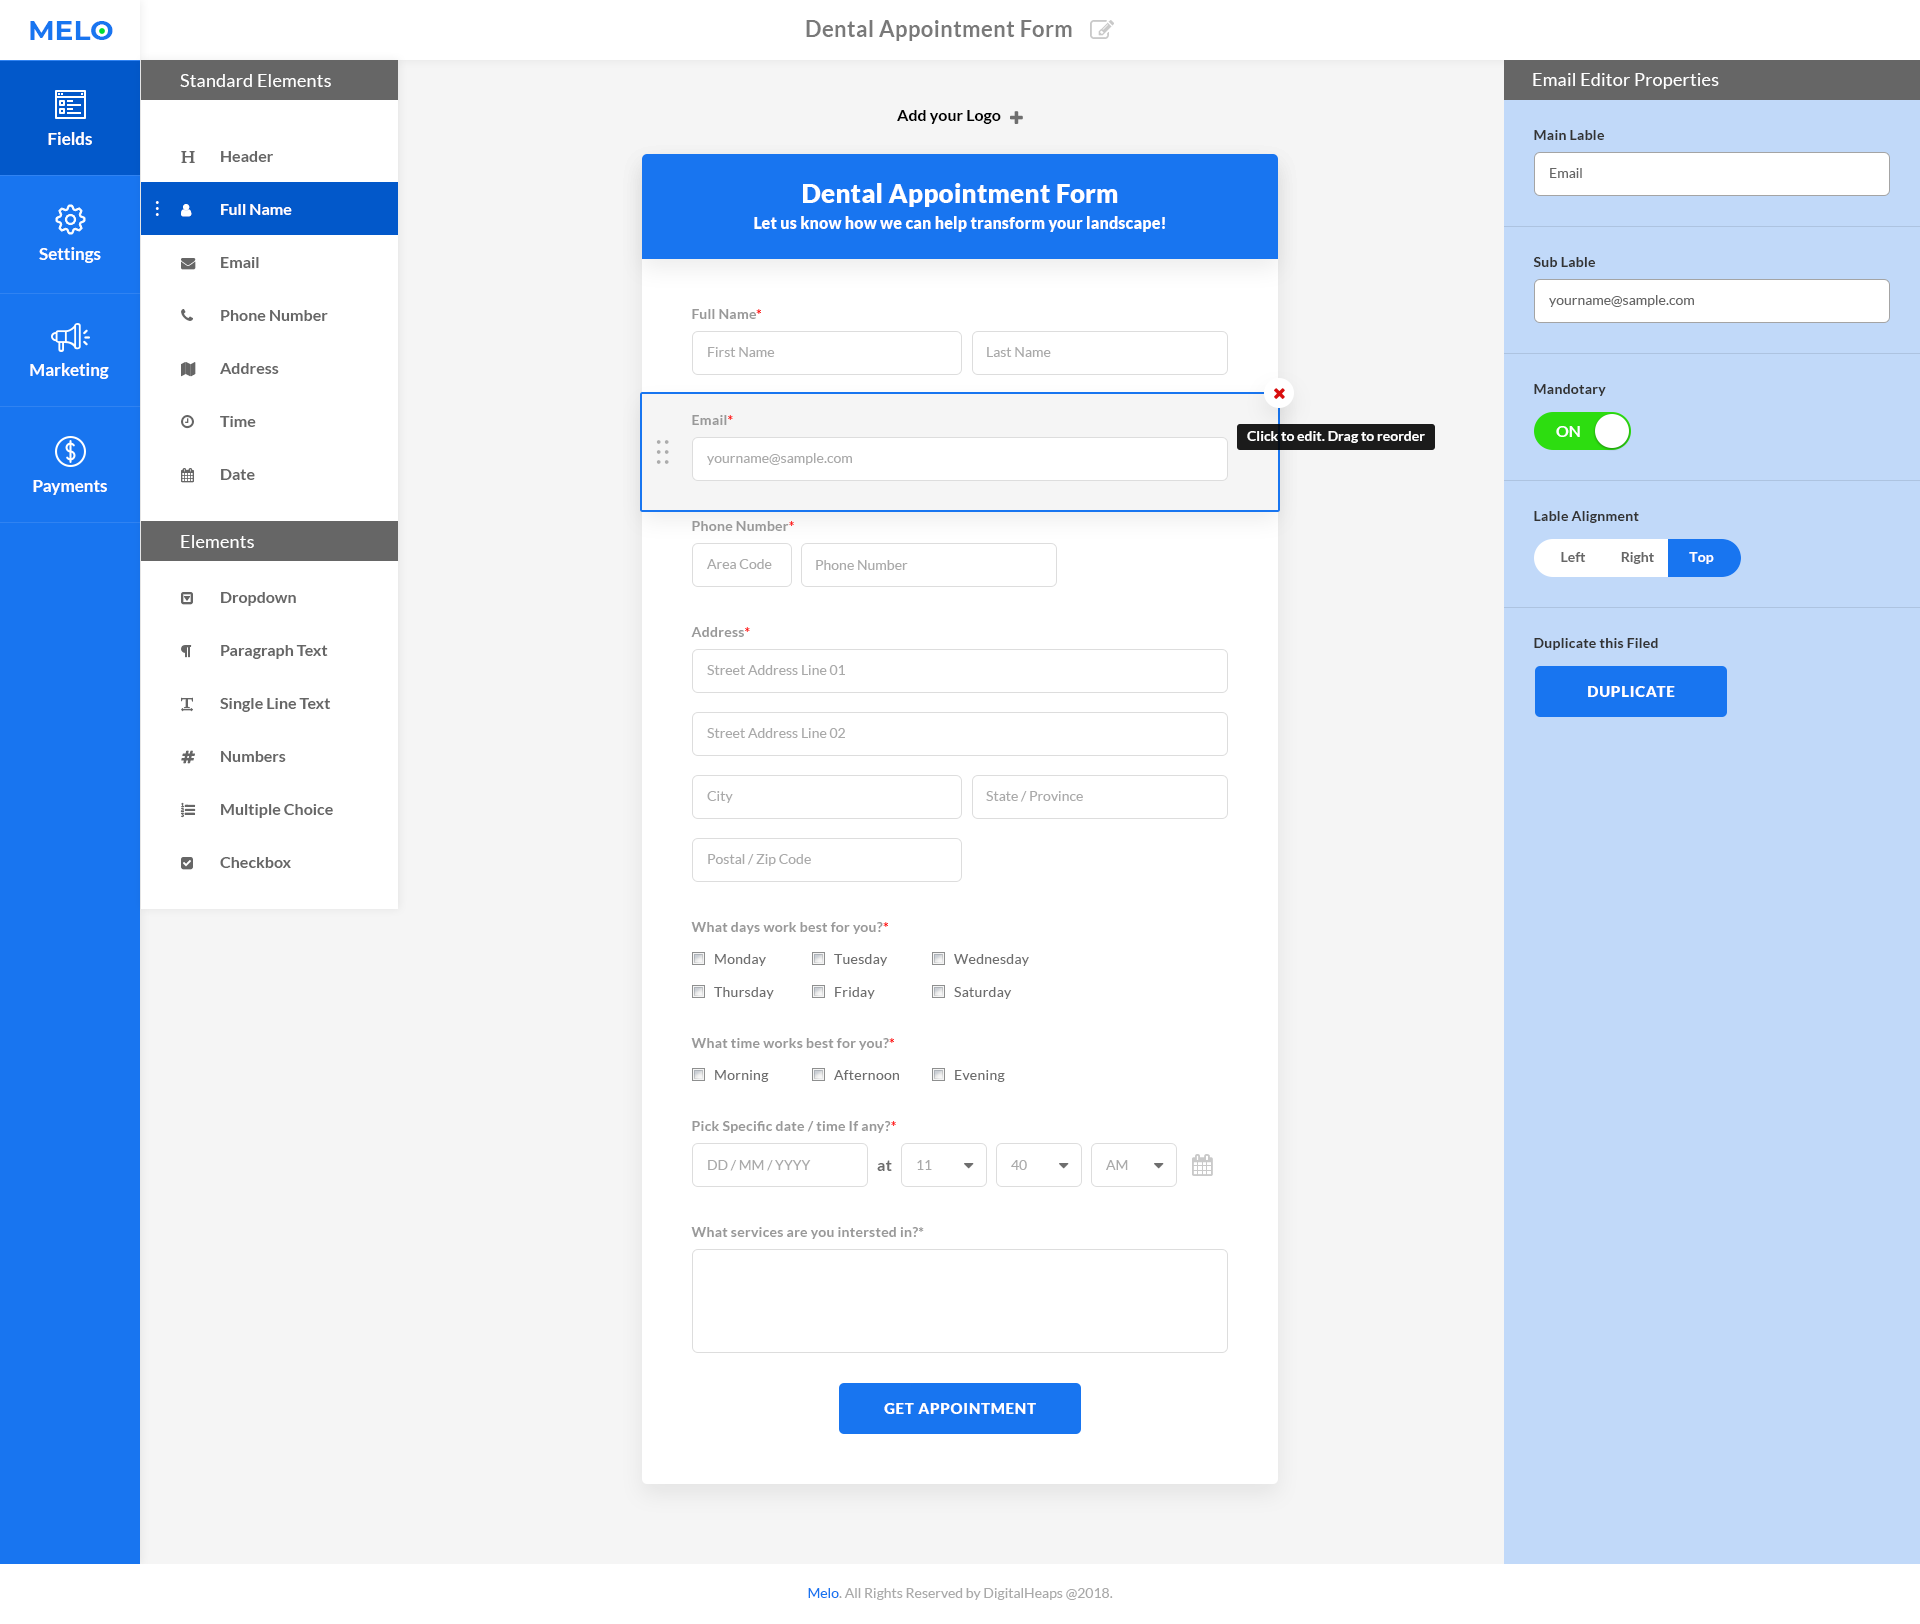Turn off the Mandotary ON toggle

click(1582, 431)
